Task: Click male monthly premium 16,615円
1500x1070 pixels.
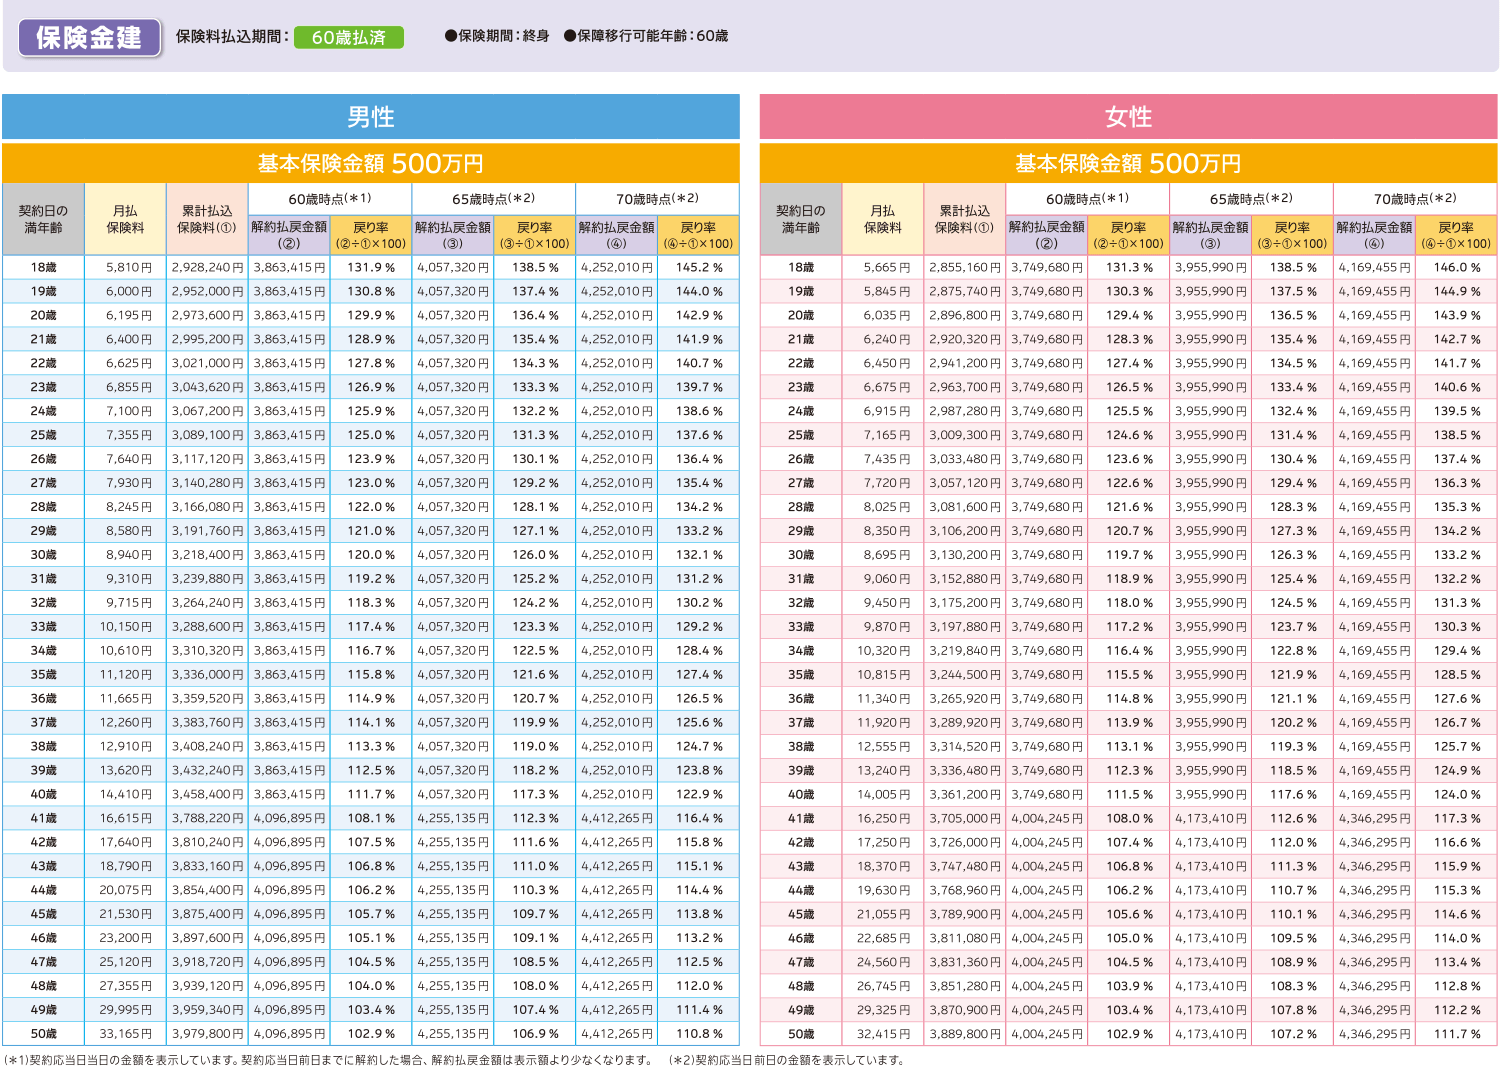Action: coord(126,819)
